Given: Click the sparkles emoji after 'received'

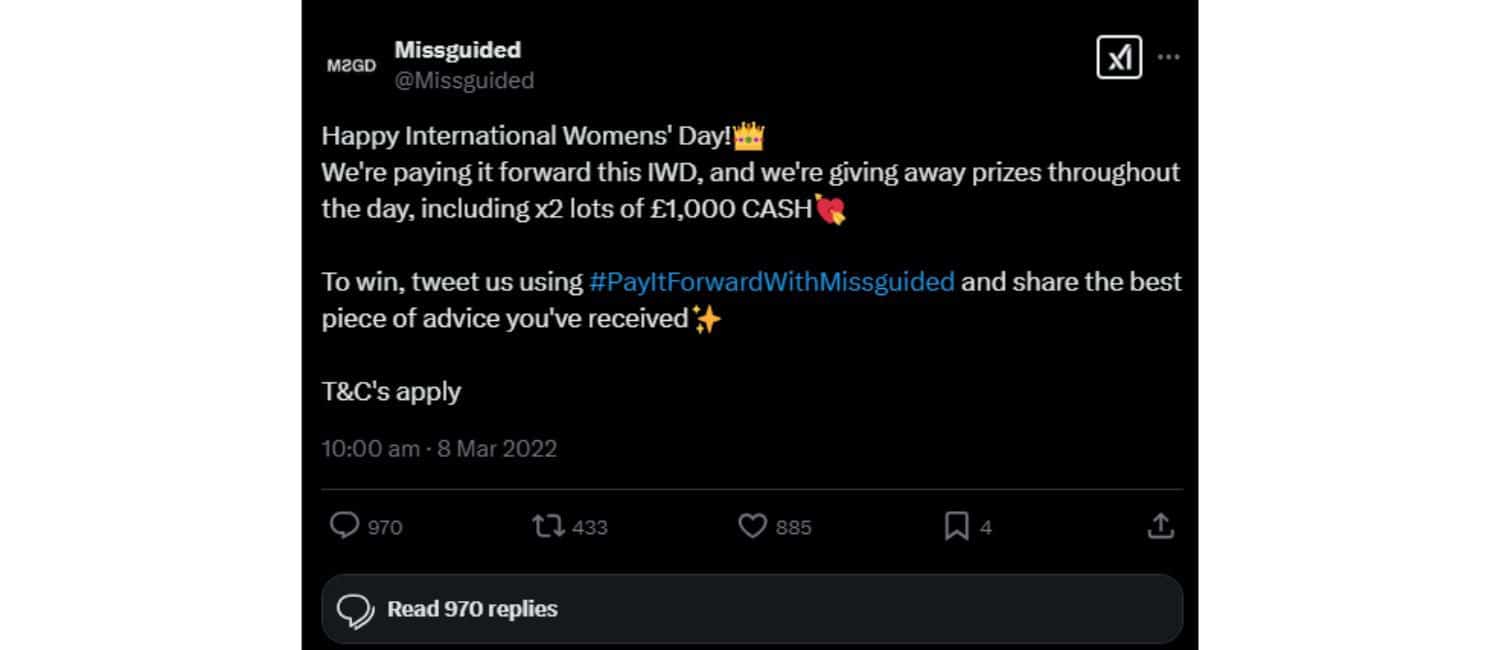Looking at the screenshot, I should (706, 320).
